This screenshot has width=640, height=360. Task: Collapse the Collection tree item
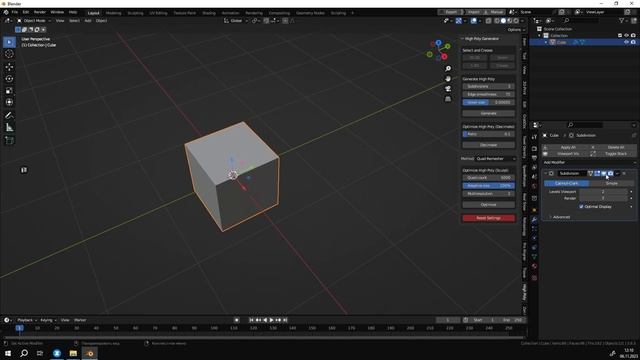[x=540, y=36]
